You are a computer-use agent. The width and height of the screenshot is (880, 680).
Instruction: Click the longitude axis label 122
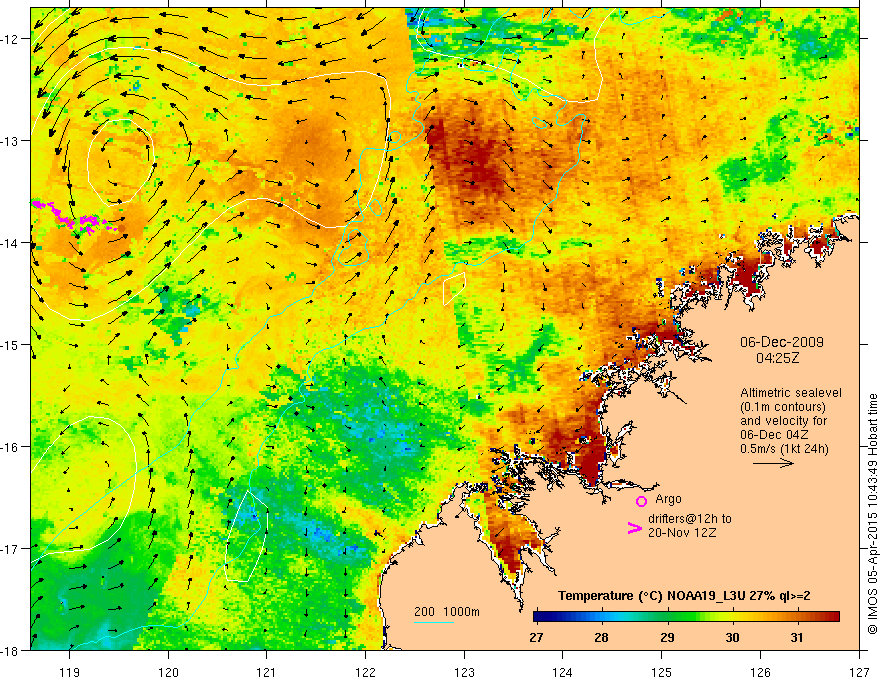[x=365, y=672]
